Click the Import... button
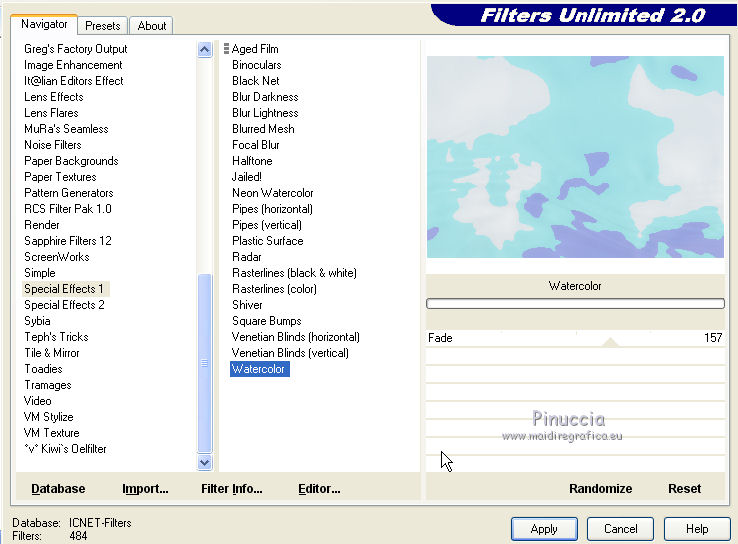This screenshot has height=544, width=738. [x=145, y=489]
